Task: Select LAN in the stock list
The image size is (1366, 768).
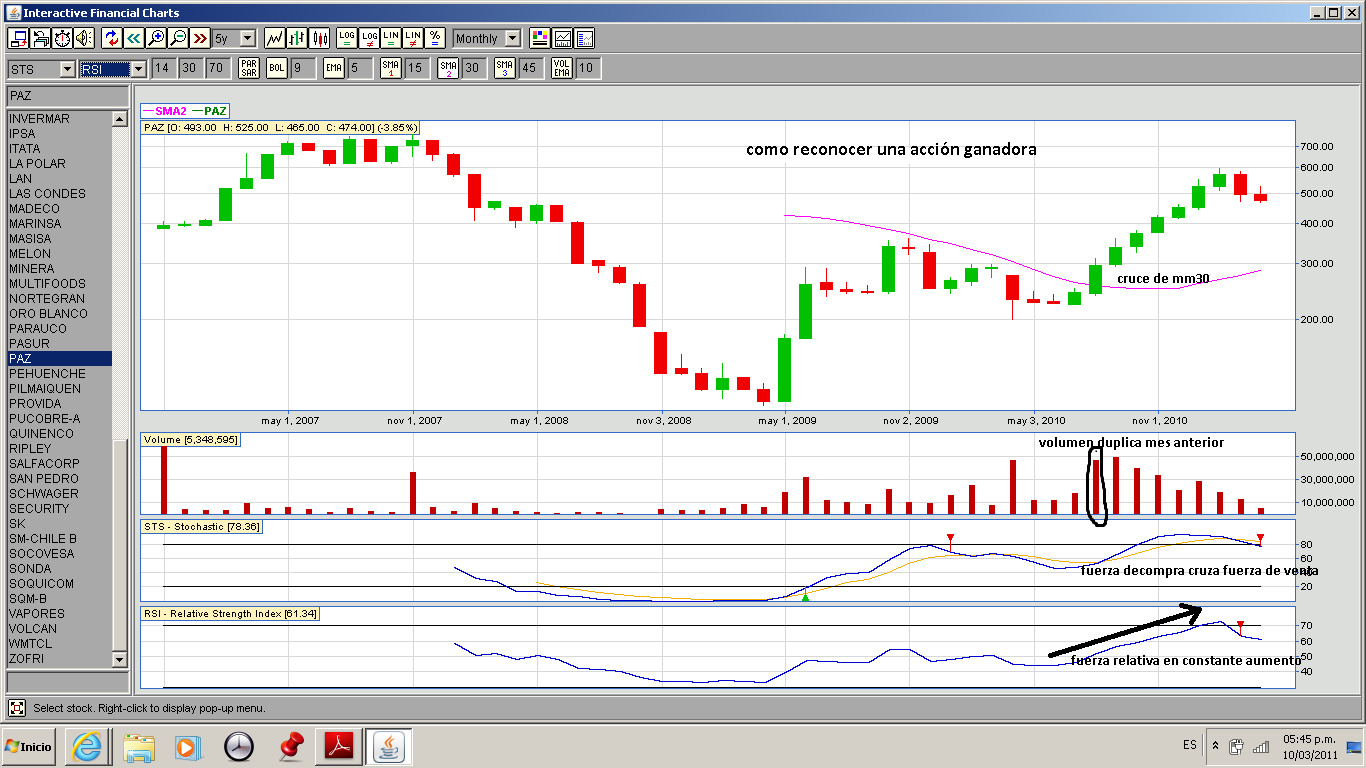Action: pos(20,179)
